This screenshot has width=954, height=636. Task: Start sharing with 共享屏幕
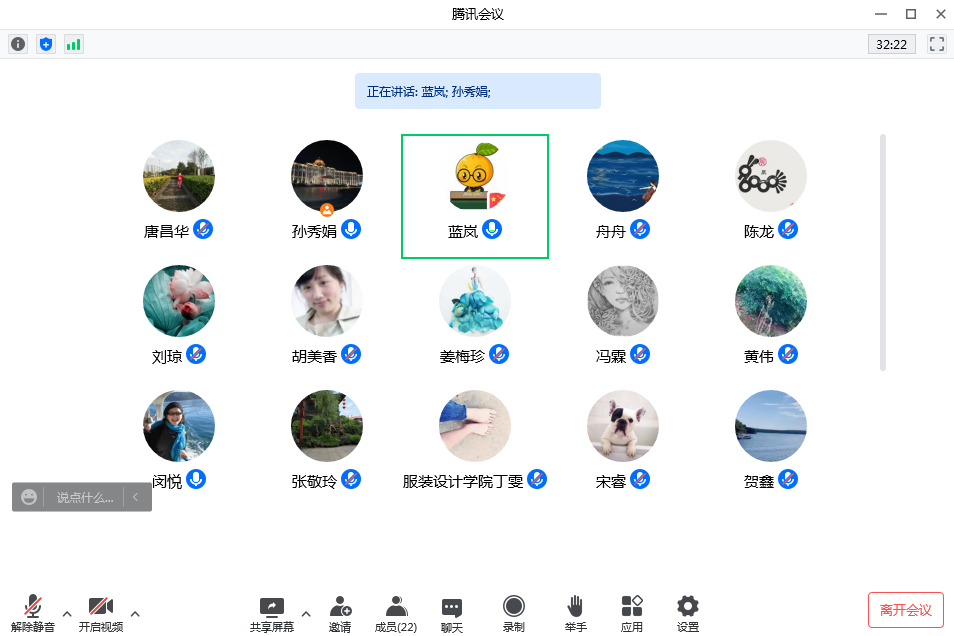[x=272, y=613]
